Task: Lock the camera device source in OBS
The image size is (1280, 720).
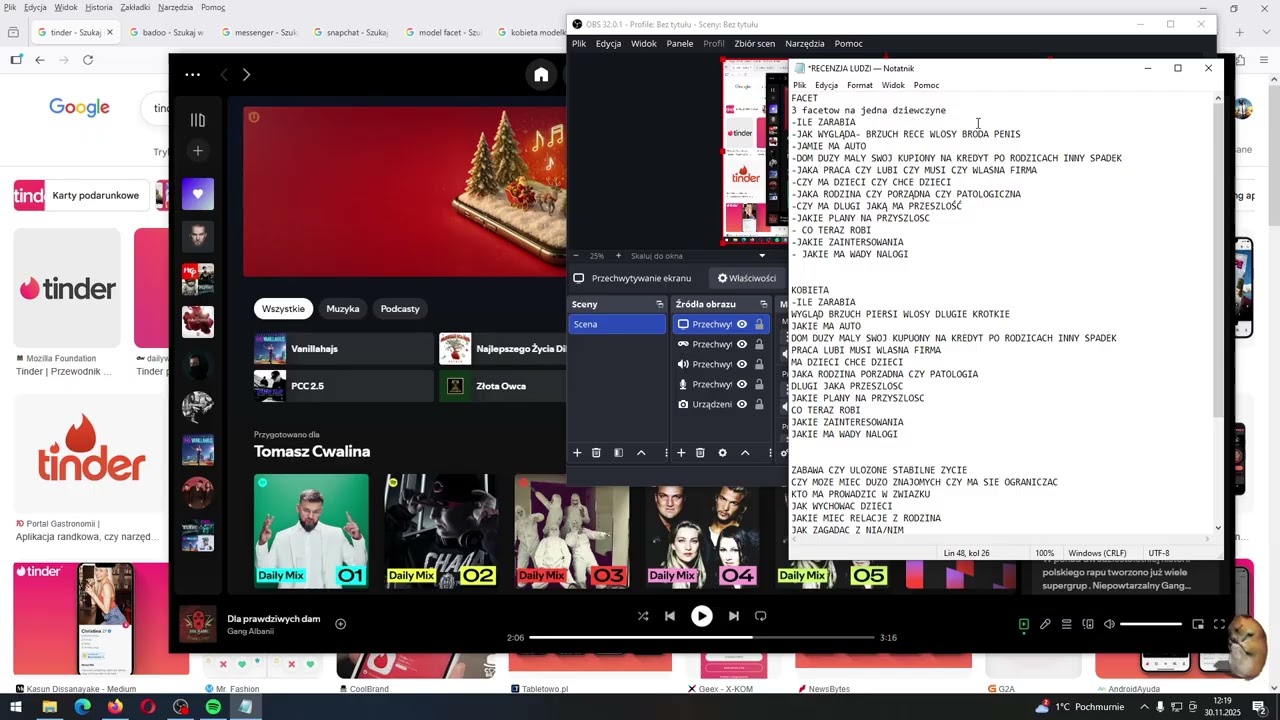Action: (759, 404)
